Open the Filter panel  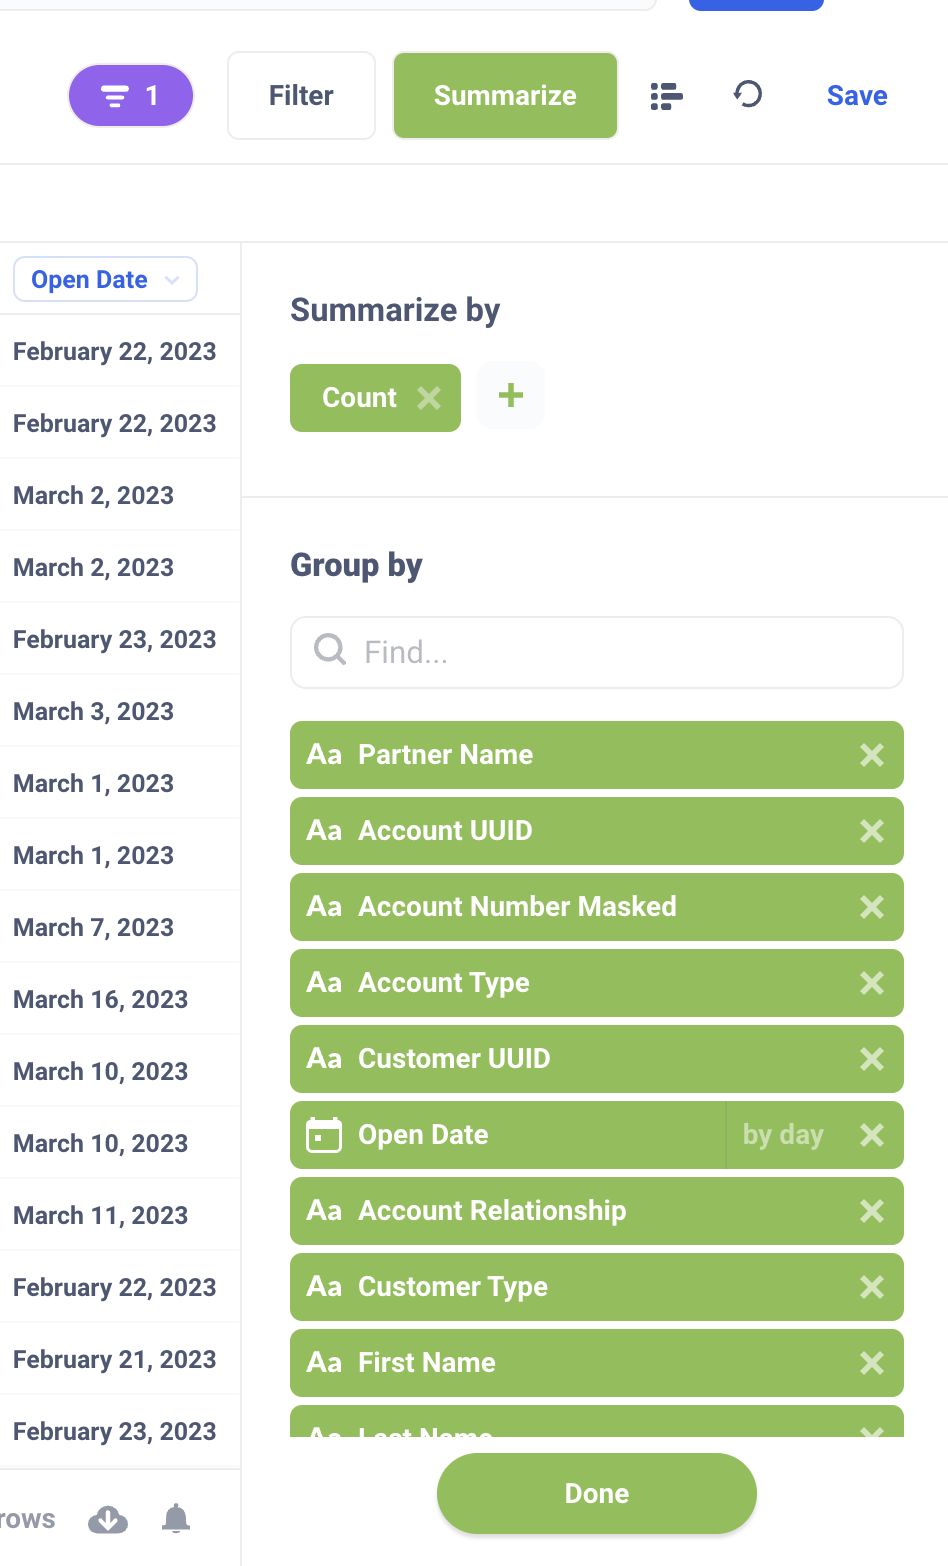tap(301, 96)
